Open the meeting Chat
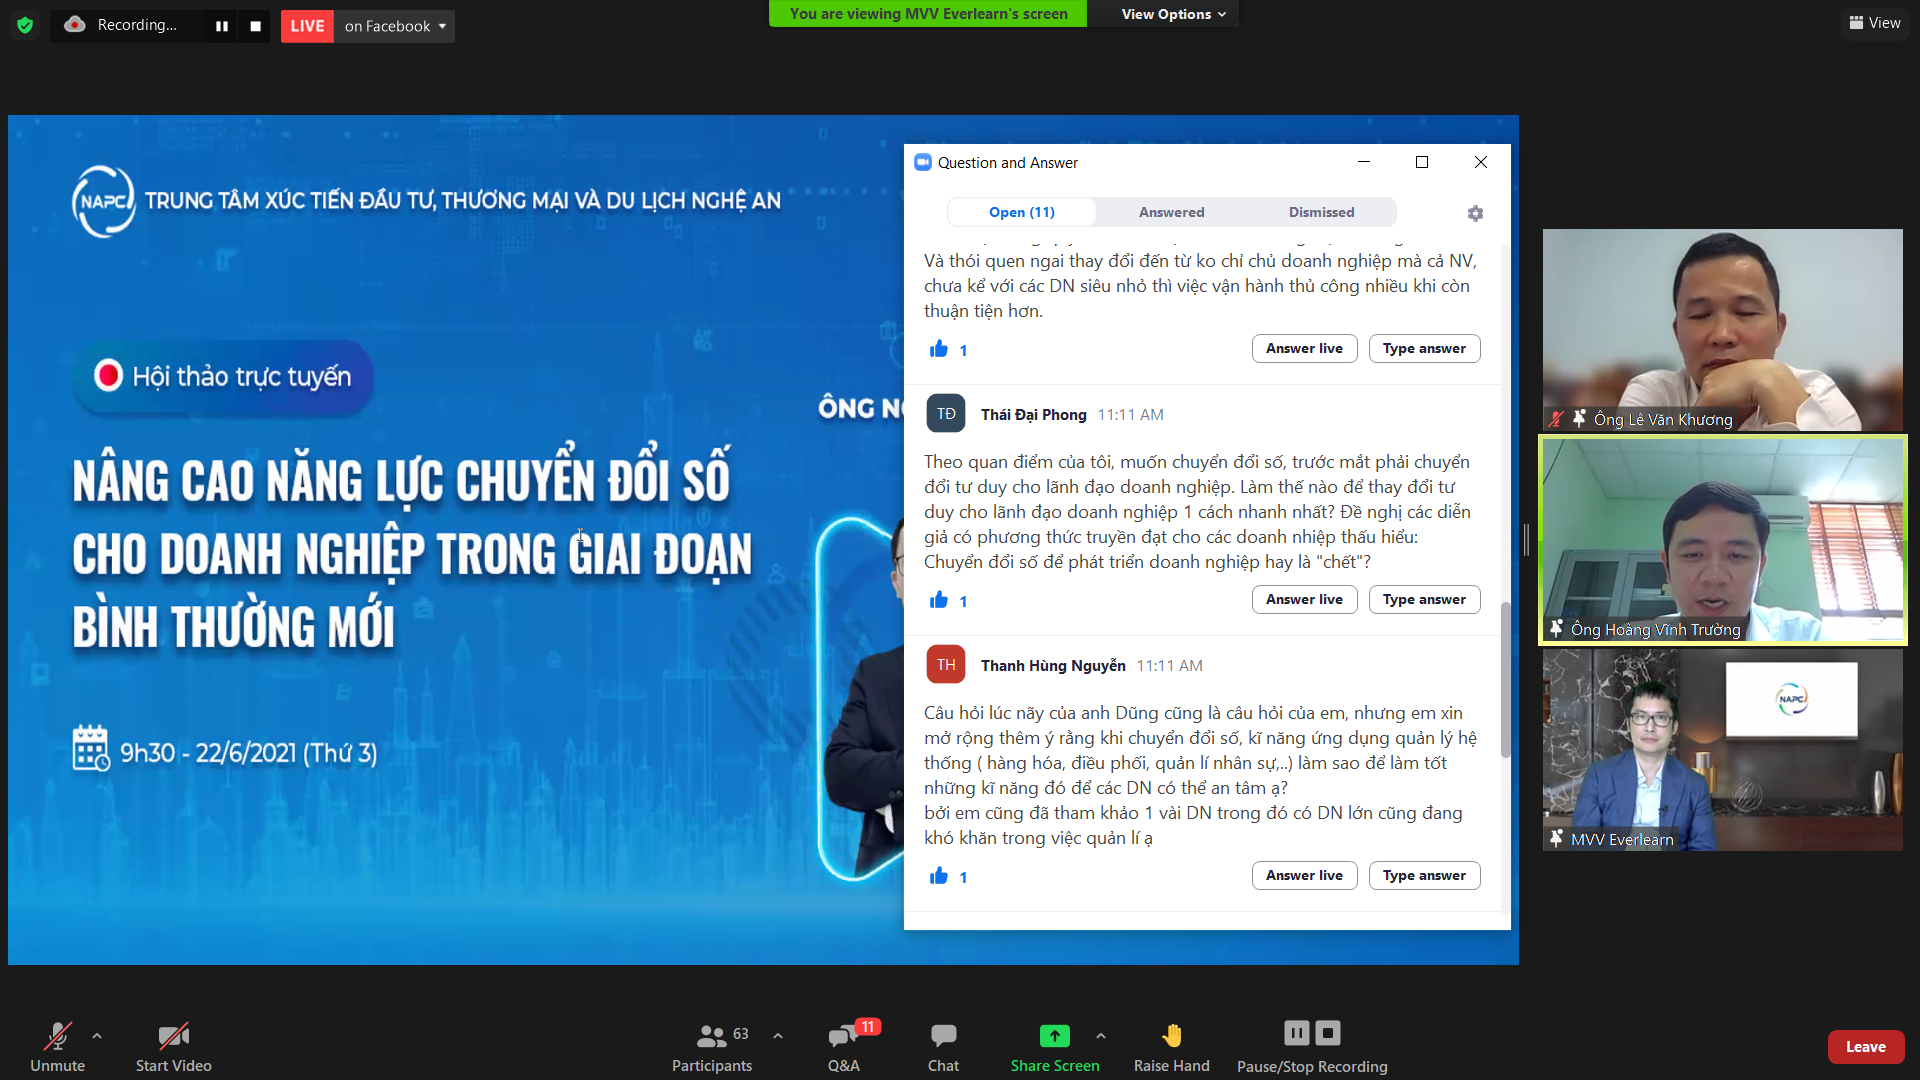This screenshot has height=1080, width=1920. 943,1046
